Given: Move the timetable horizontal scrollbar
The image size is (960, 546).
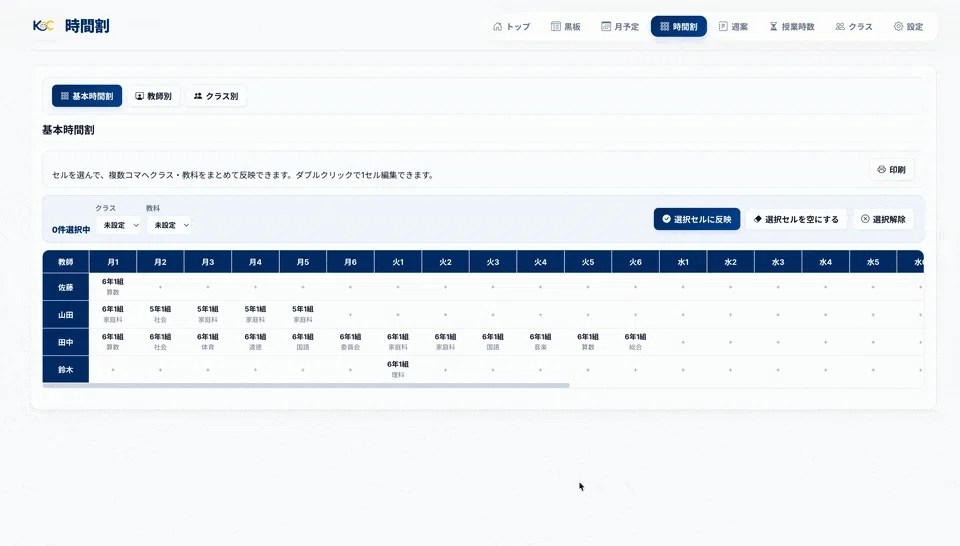Looking at the screenshot, I should click(306, 386).
